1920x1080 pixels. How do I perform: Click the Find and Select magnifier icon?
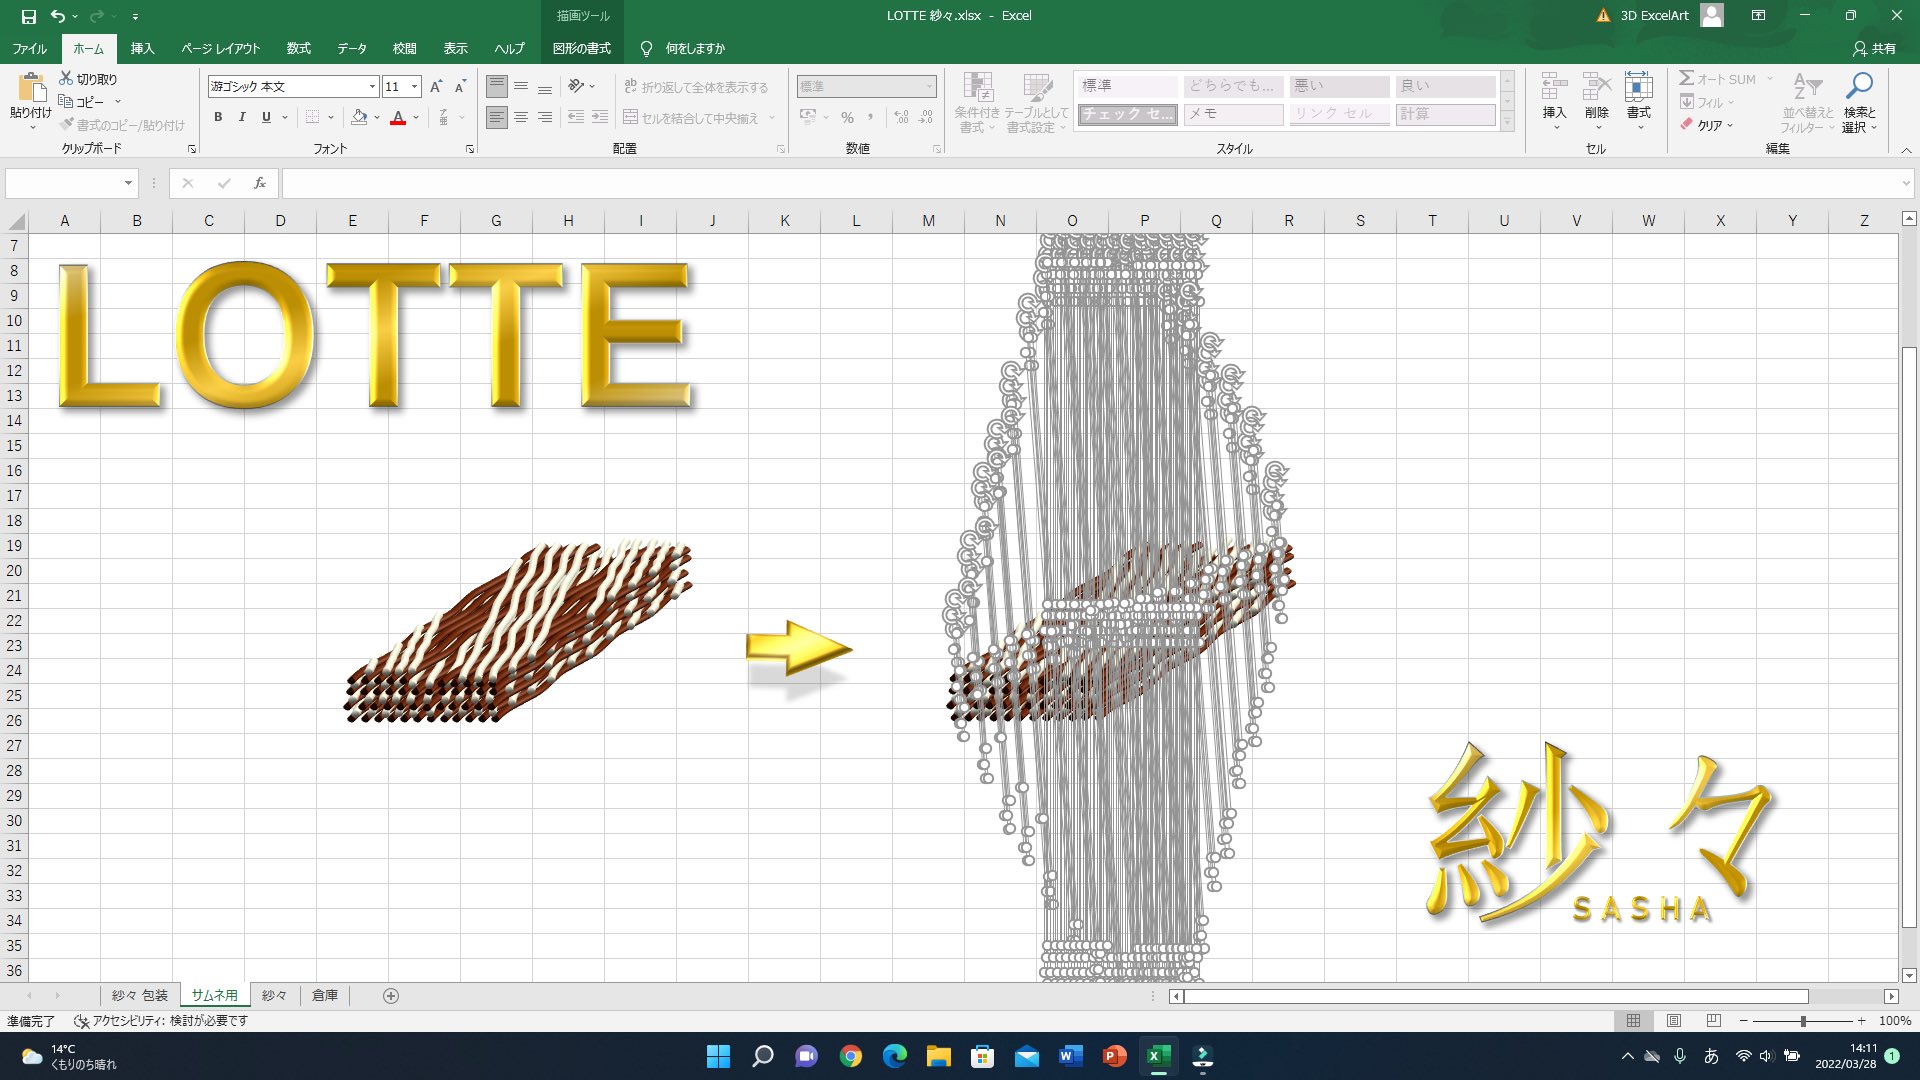coord(1860,88)
